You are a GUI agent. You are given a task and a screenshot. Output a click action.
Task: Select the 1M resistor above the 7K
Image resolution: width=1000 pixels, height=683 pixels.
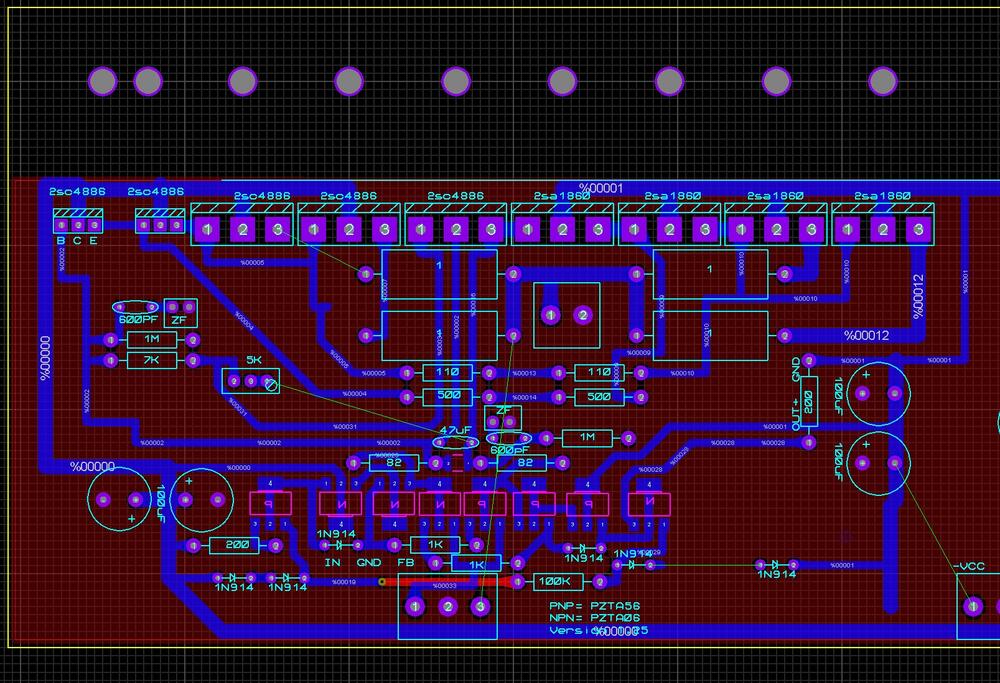tap(152, 339)
